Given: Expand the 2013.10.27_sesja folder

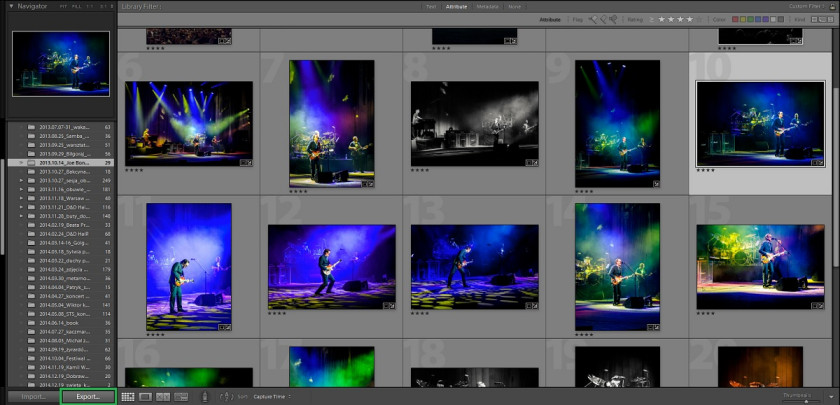Looking at the screenshot, I should [21, 181].
